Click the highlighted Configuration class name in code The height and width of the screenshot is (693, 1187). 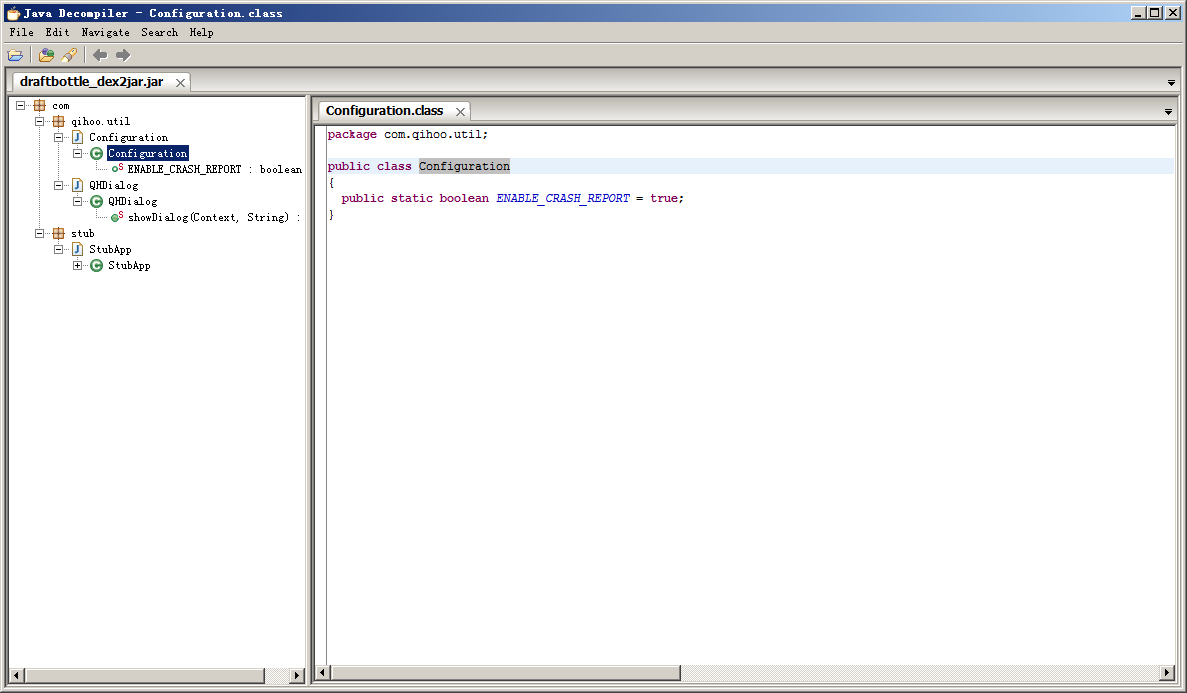464,166
